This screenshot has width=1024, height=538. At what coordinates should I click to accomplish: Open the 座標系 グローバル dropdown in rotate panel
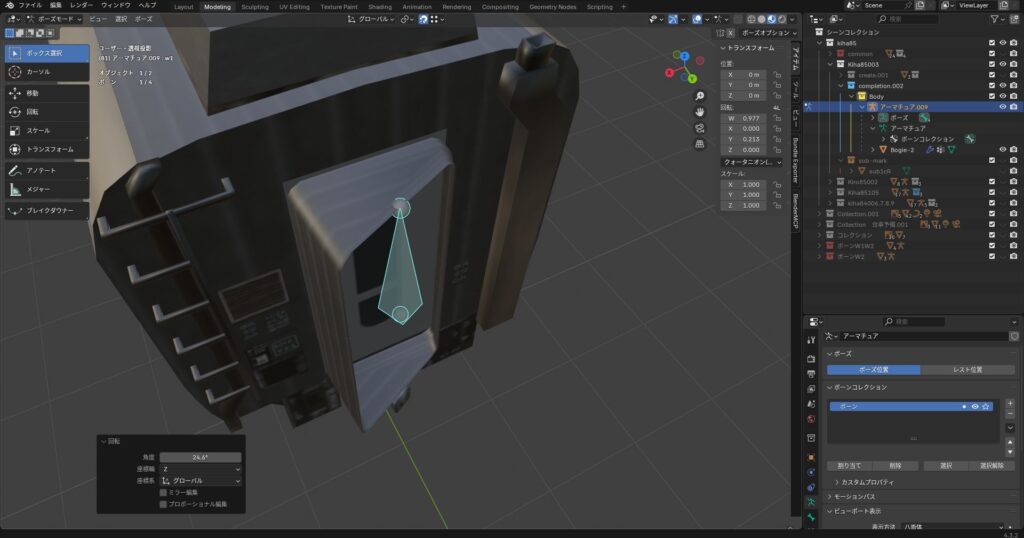click(200, 481)
